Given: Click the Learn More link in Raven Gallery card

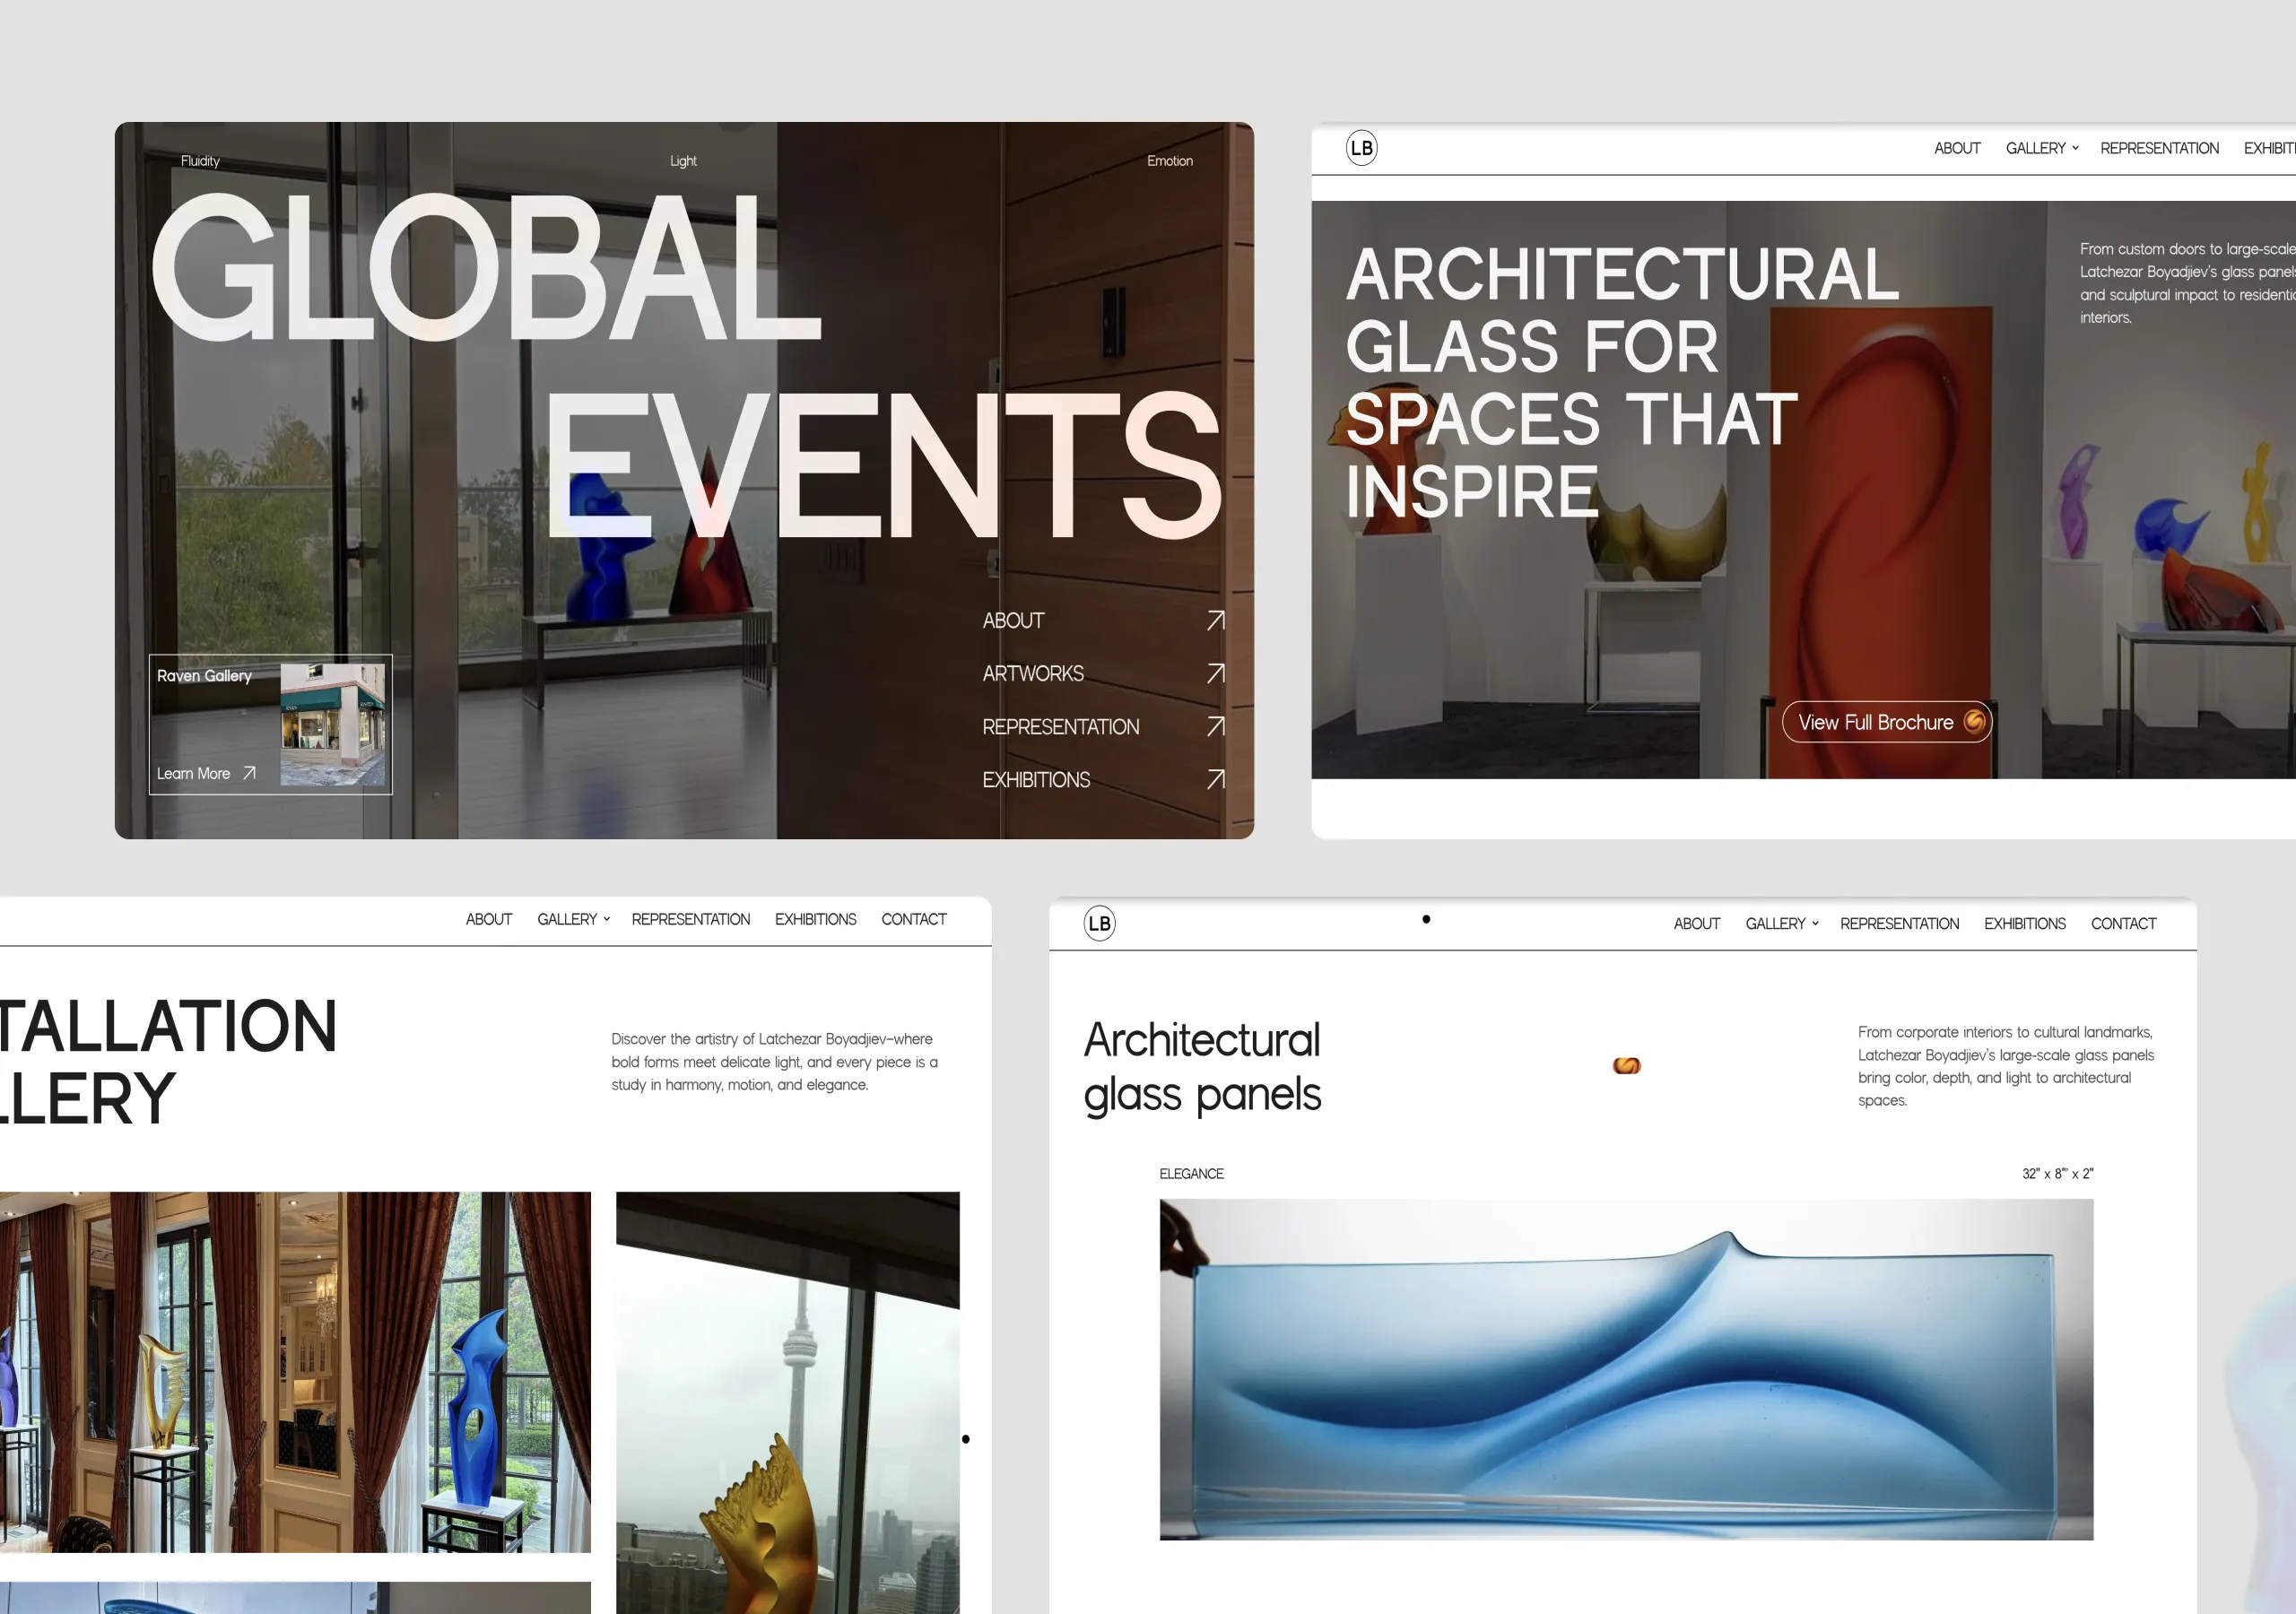Looking at the screenshot, I should click(195, 773).
